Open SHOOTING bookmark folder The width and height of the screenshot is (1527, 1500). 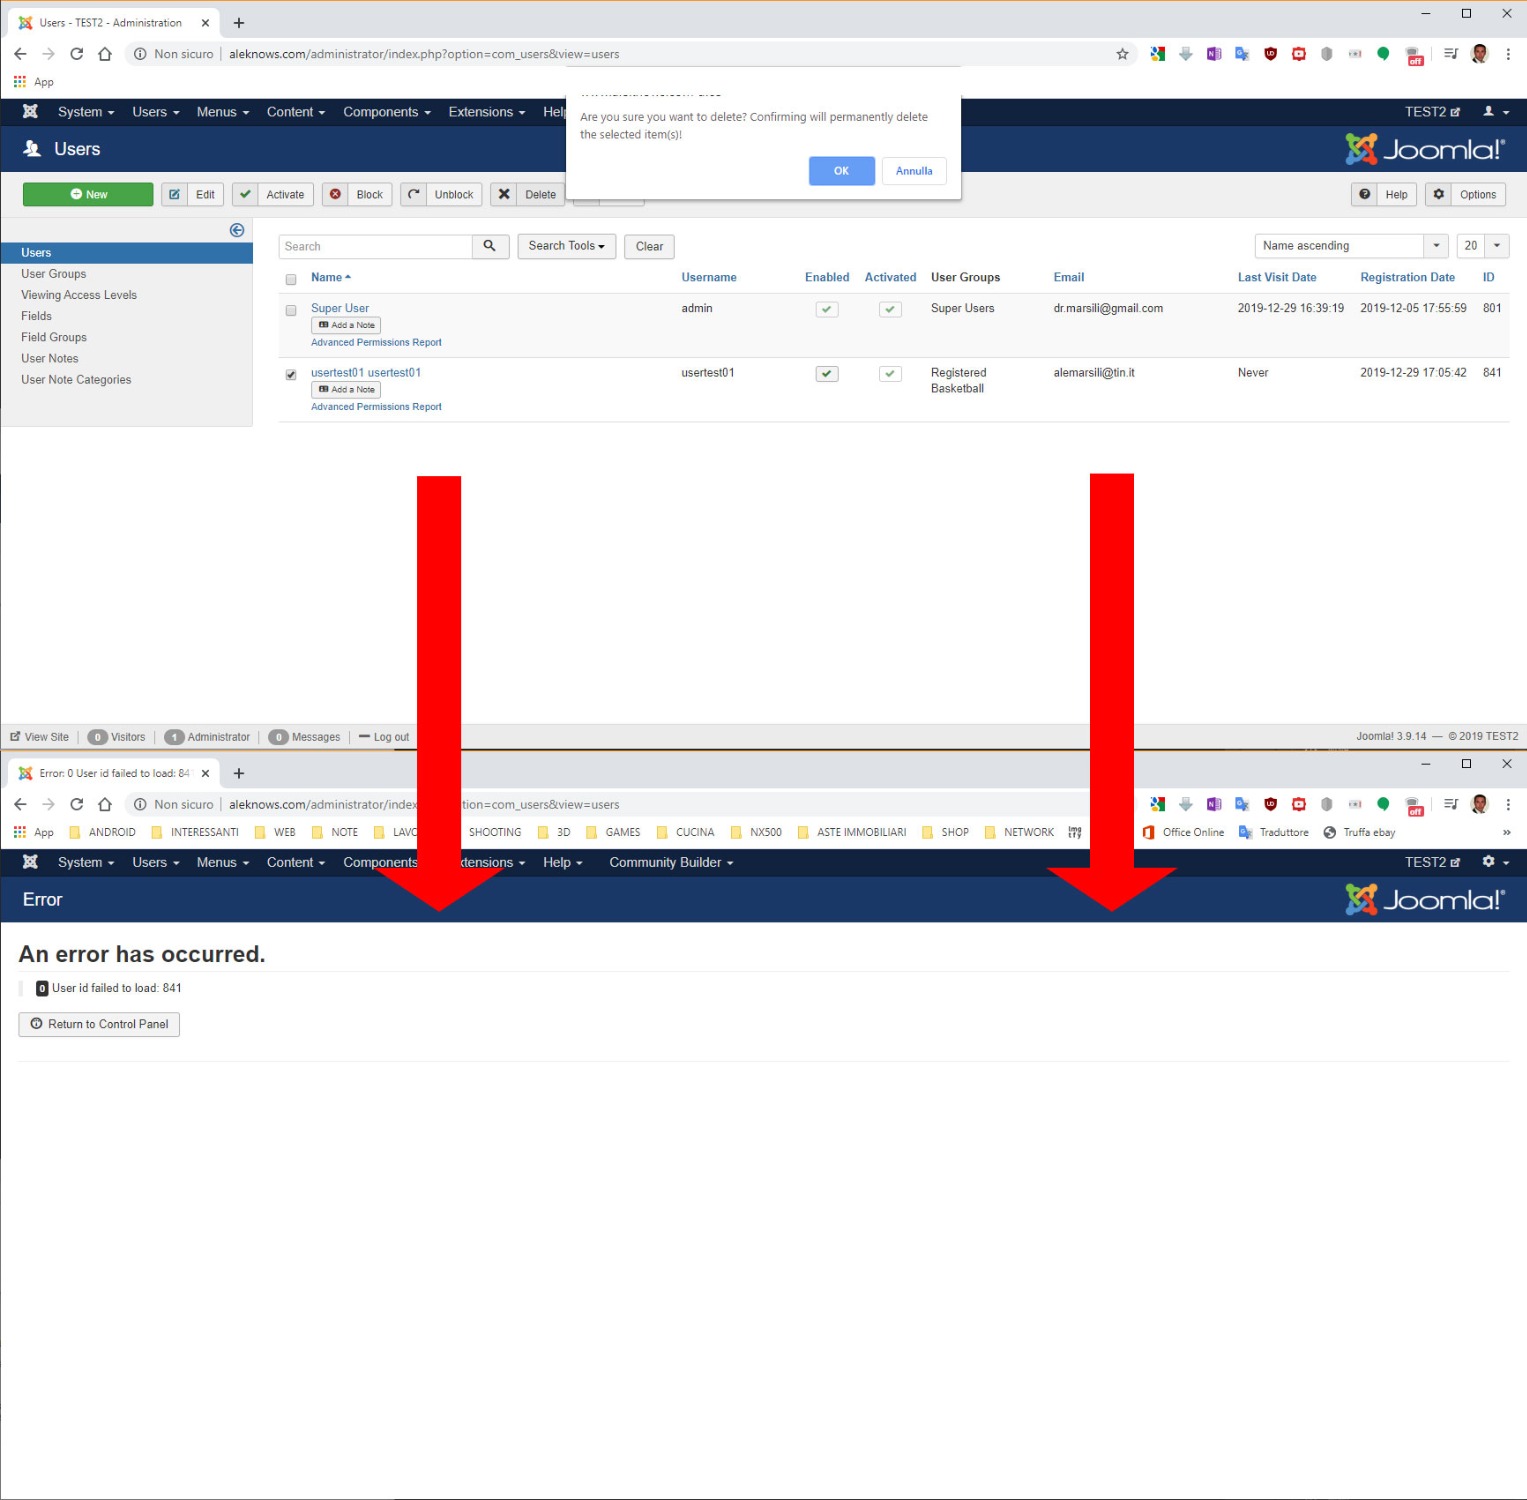click(495, 832)
